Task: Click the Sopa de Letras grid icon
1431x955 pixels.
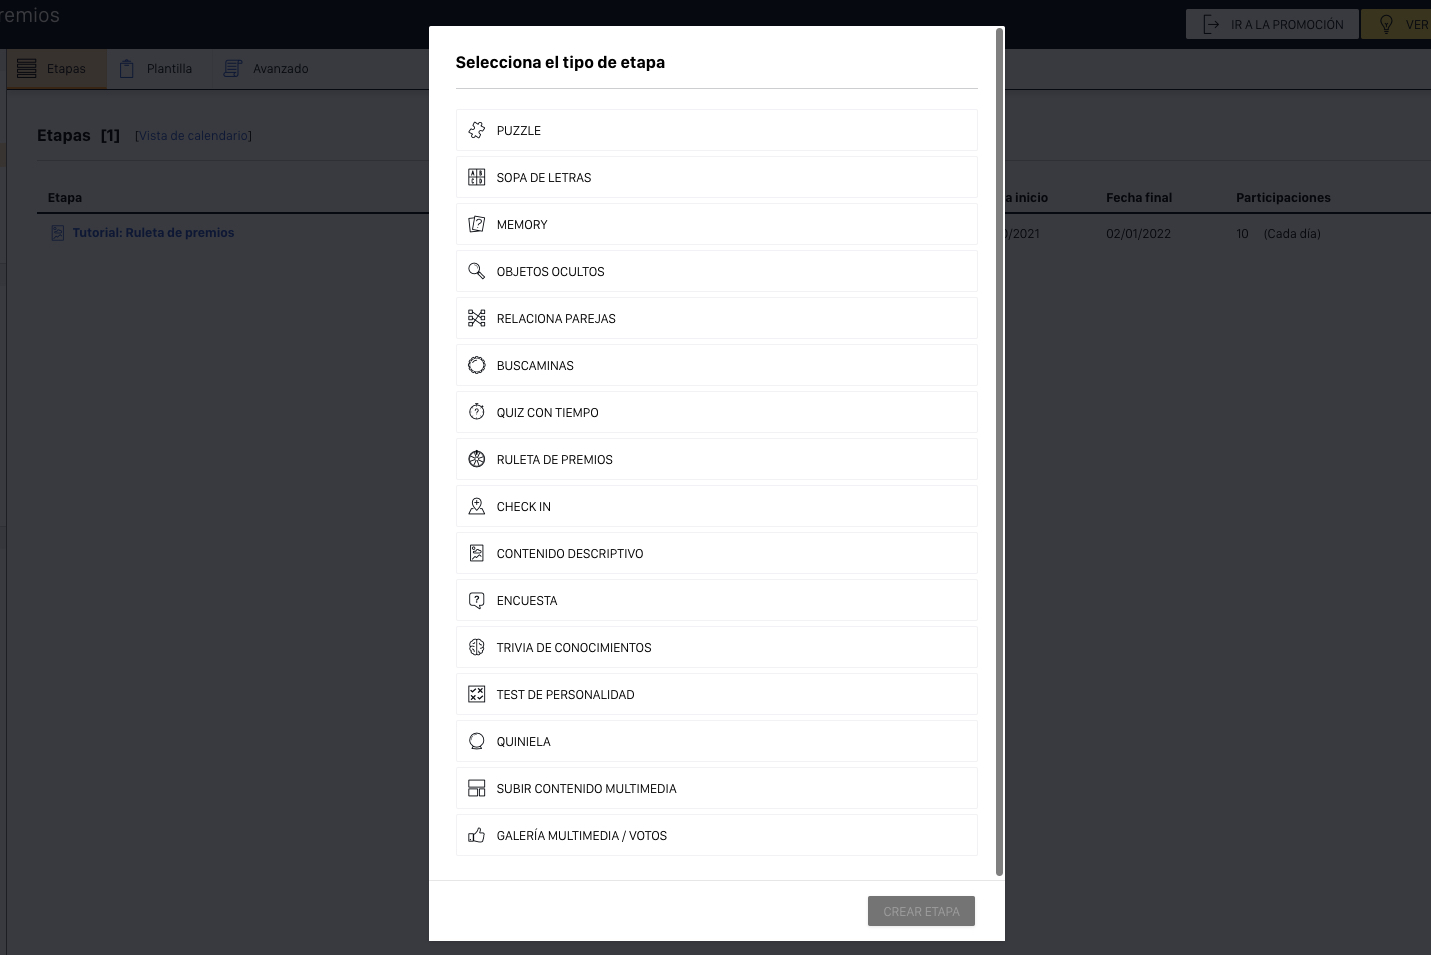Action: point(477,177)
